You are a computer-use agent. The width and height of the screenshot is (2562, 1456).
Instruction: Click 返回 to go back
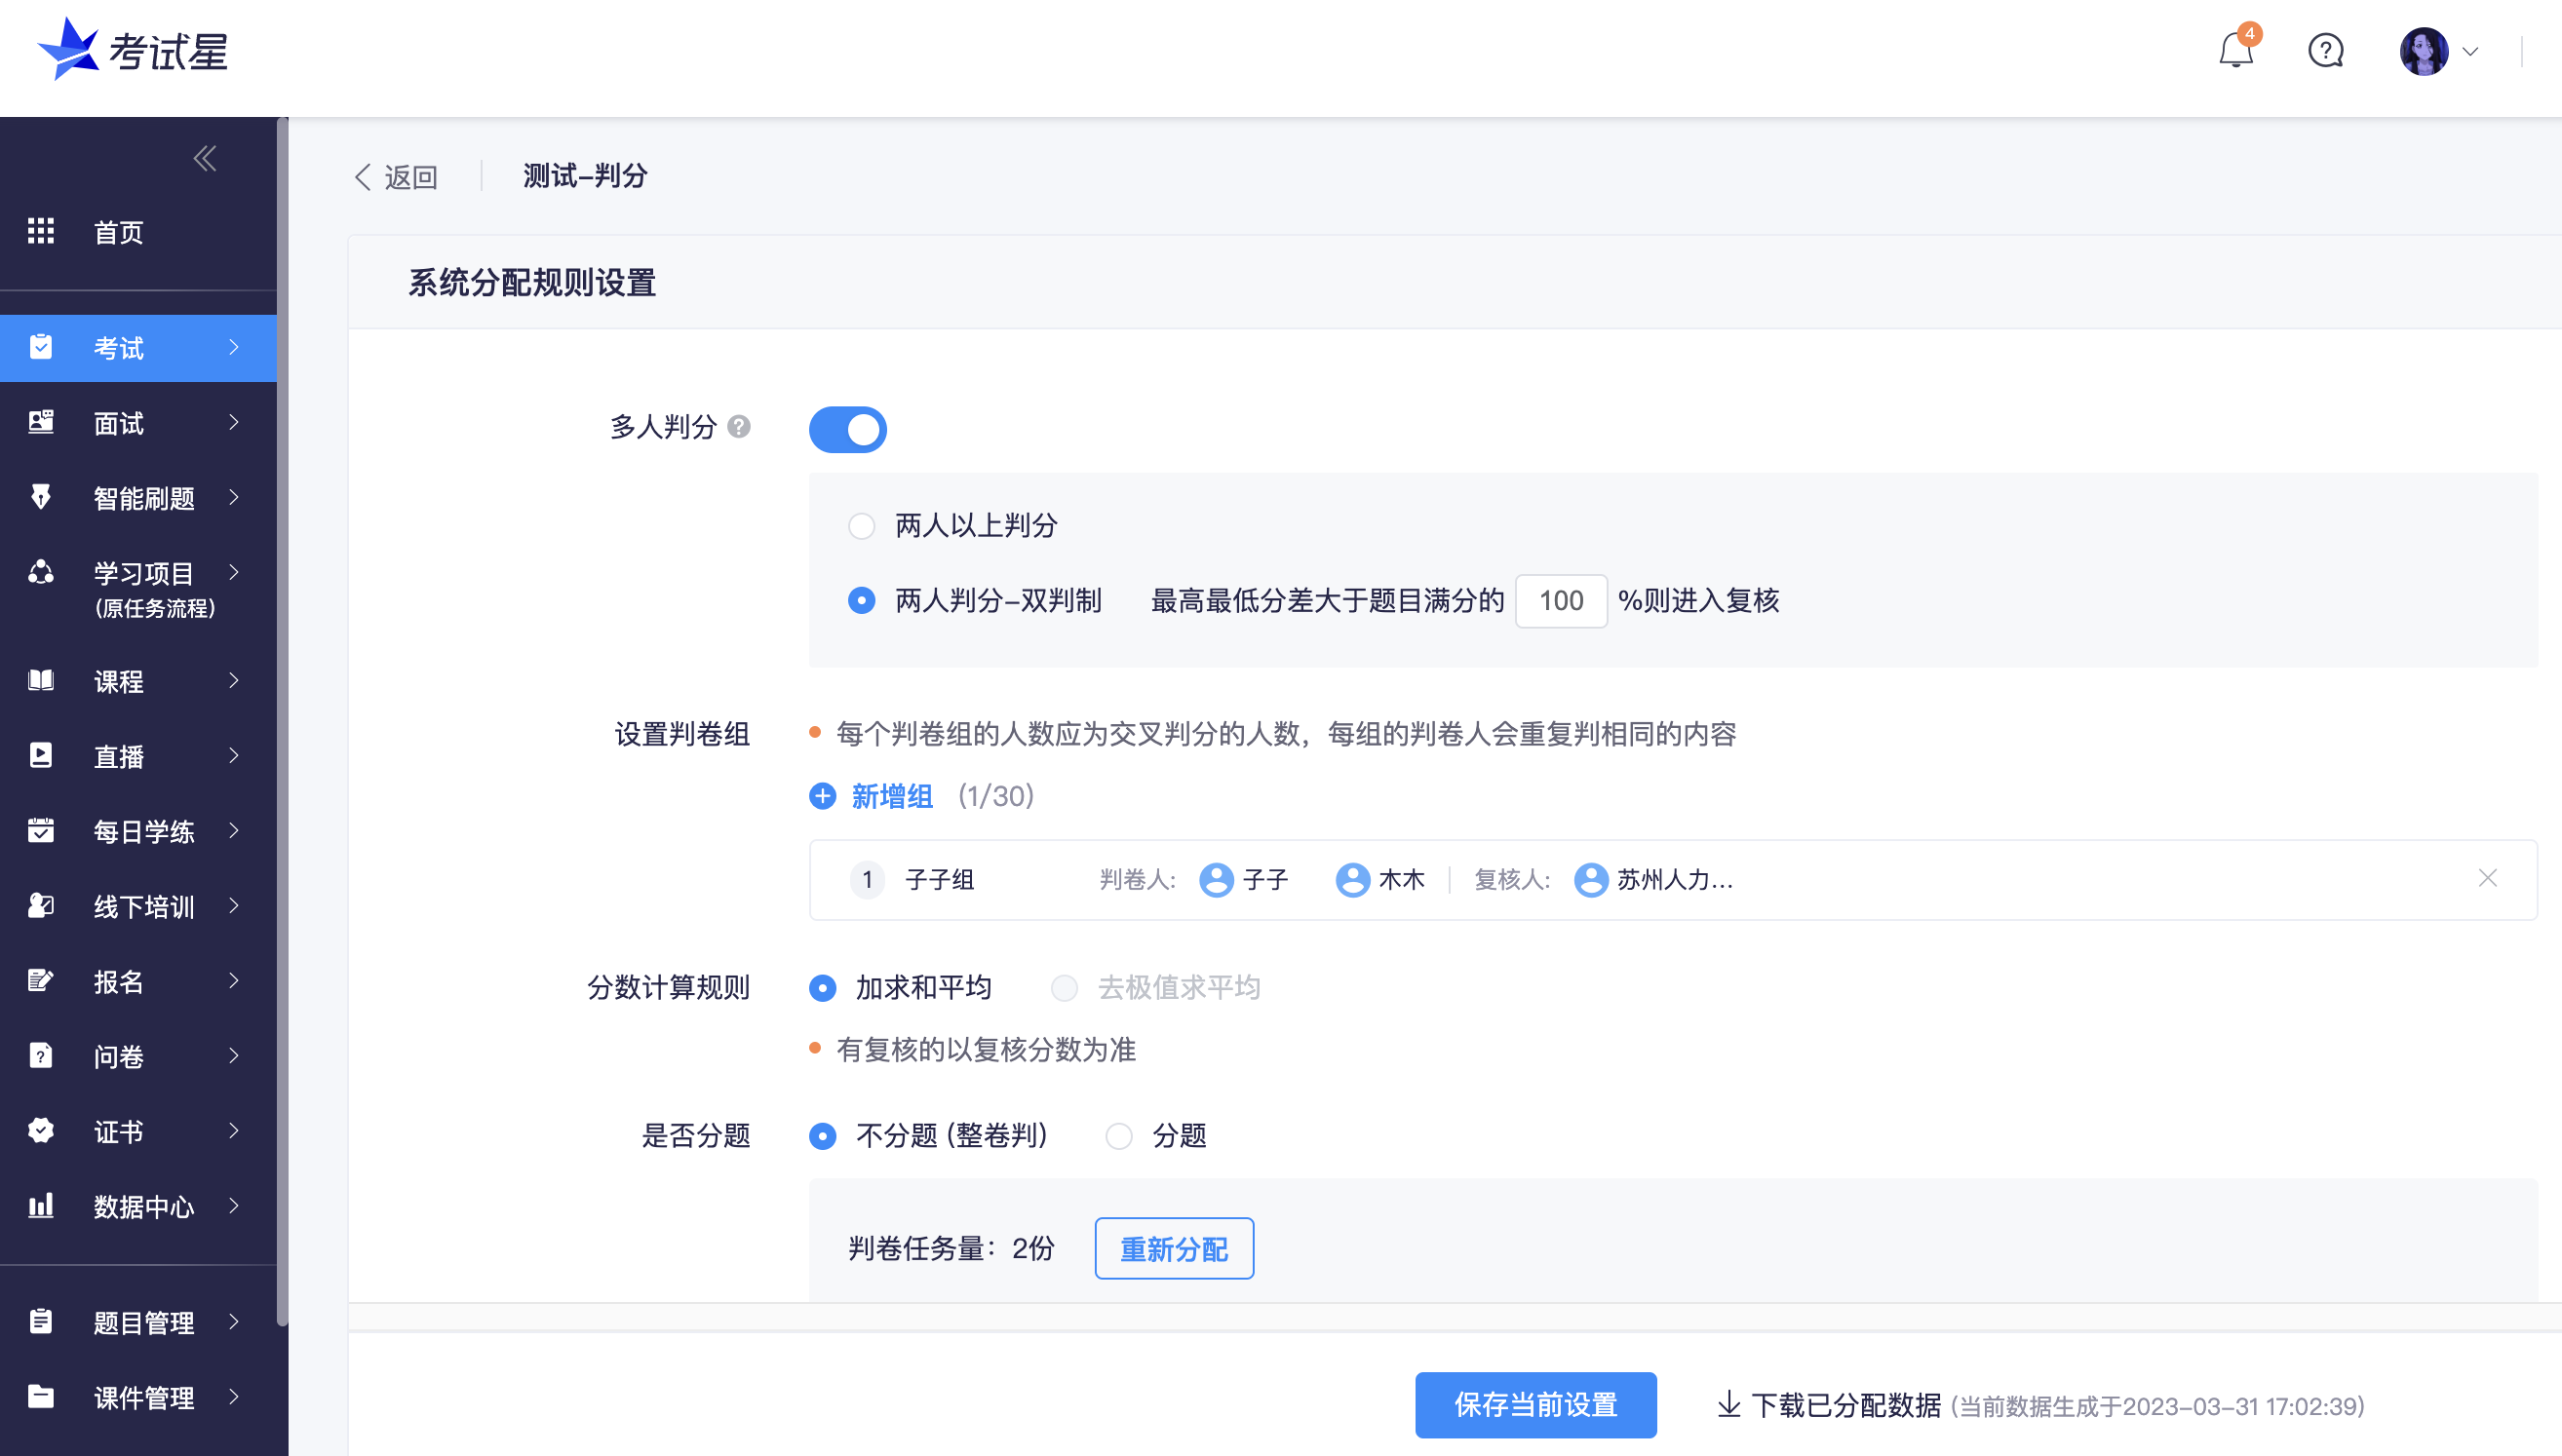[x=397, y=177]
